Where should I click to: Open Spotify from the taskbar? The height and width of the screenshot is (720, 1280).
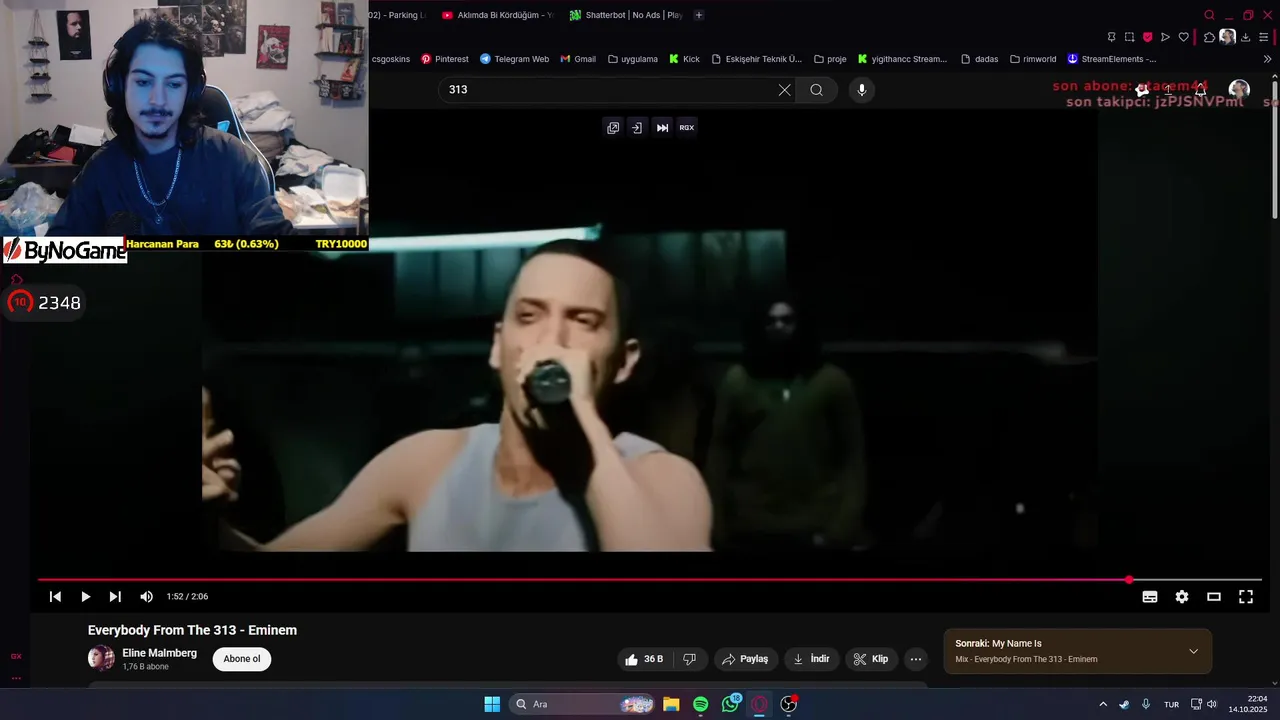[x=701, y=704]
